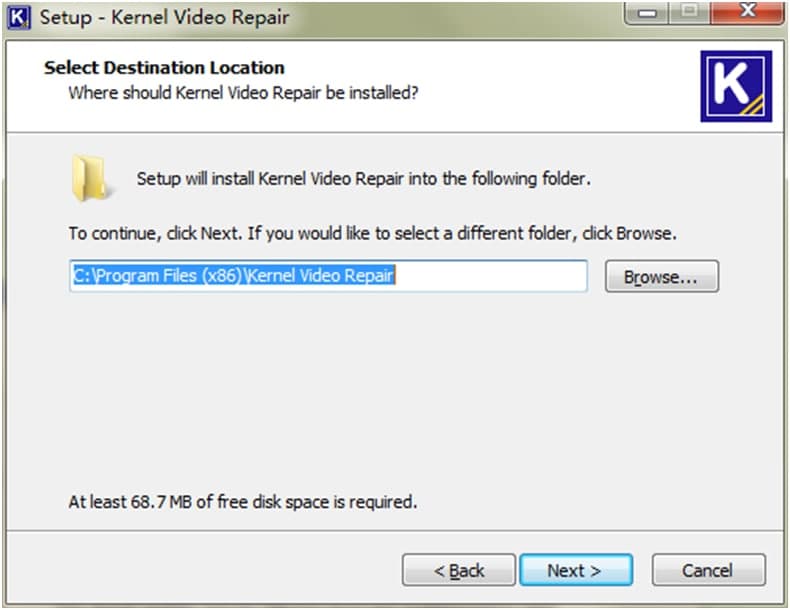The image size is (790, 610).
Task: Click the free disk space requirement text
Action: point(242,501)
